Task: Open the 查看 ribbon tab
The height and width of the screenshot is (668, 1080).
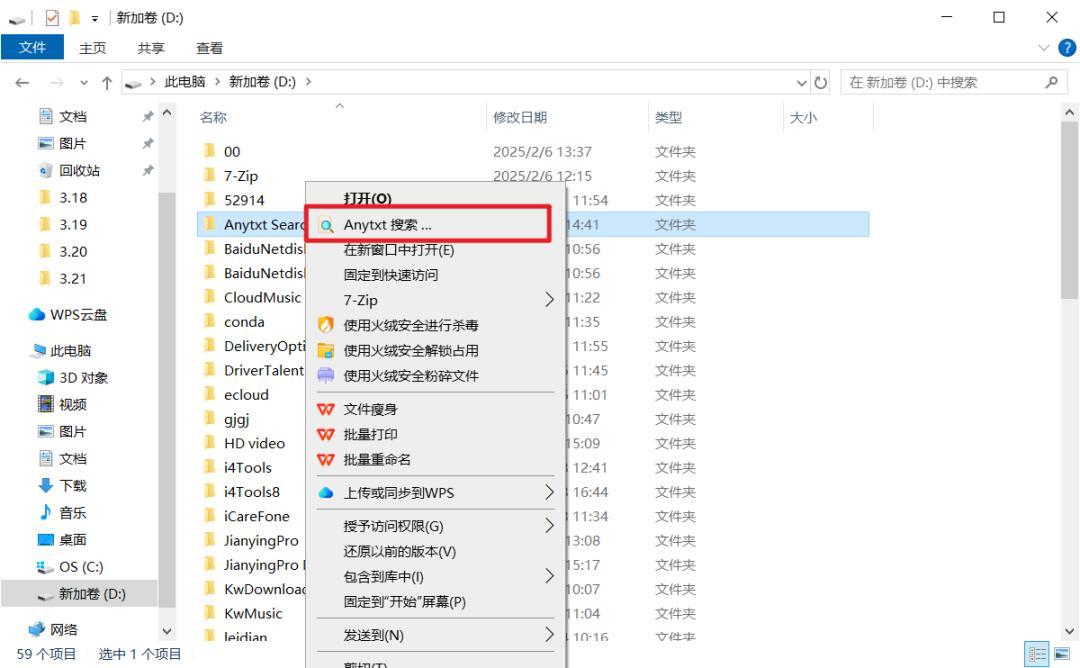Action: tap(209, 48)
